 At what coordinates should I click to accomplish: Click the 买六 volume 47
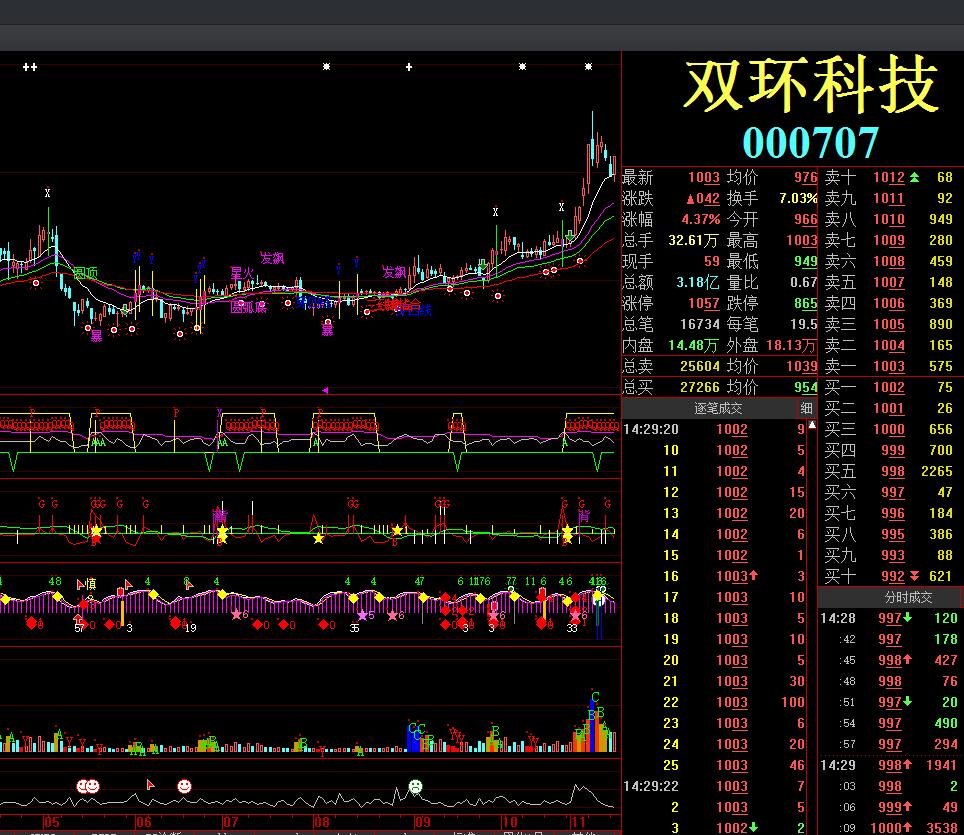click(x=945, y=492)
